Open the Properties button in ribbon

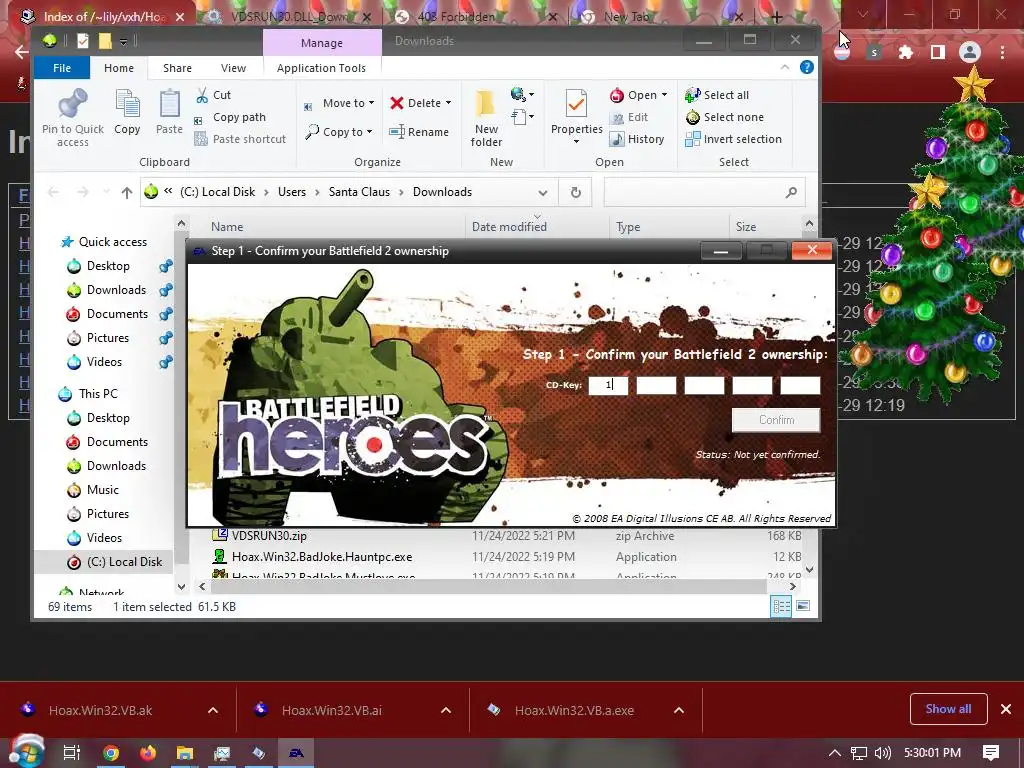click(576, 118)
